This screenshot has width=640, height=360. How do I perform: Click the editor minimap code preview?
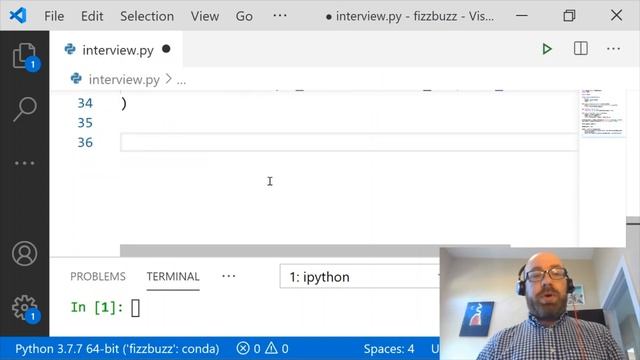tap(602, 113)
